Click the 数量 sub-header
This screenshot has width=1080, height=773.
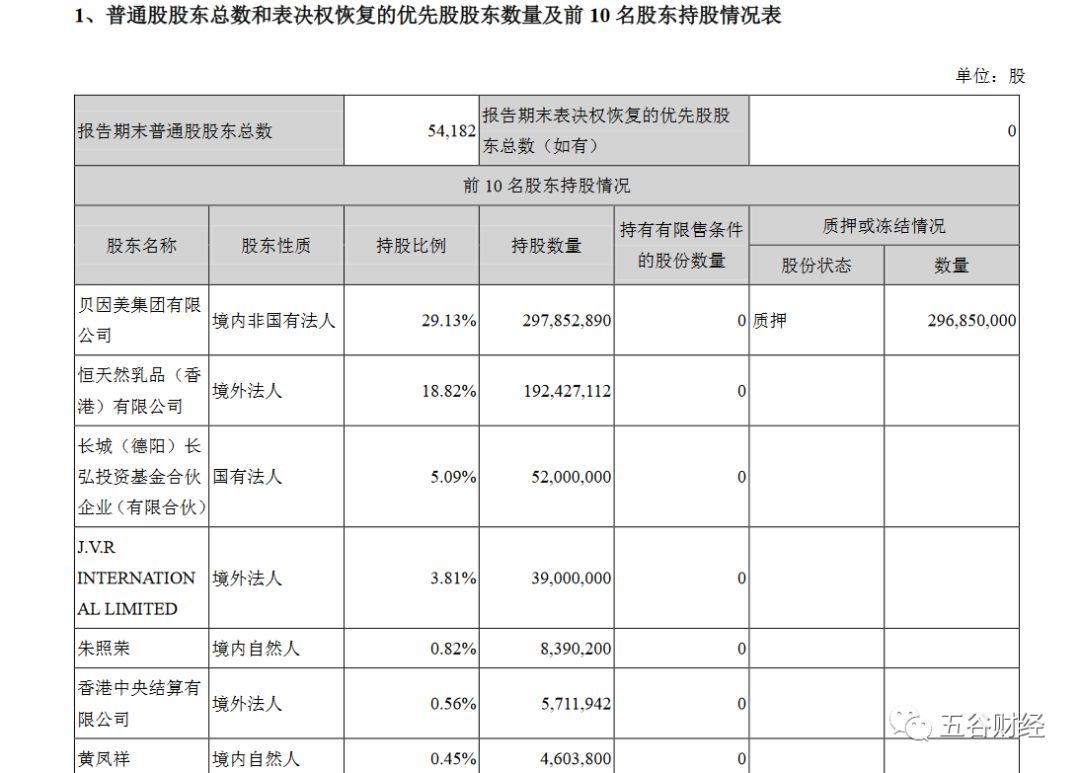(x=951, y=266)
